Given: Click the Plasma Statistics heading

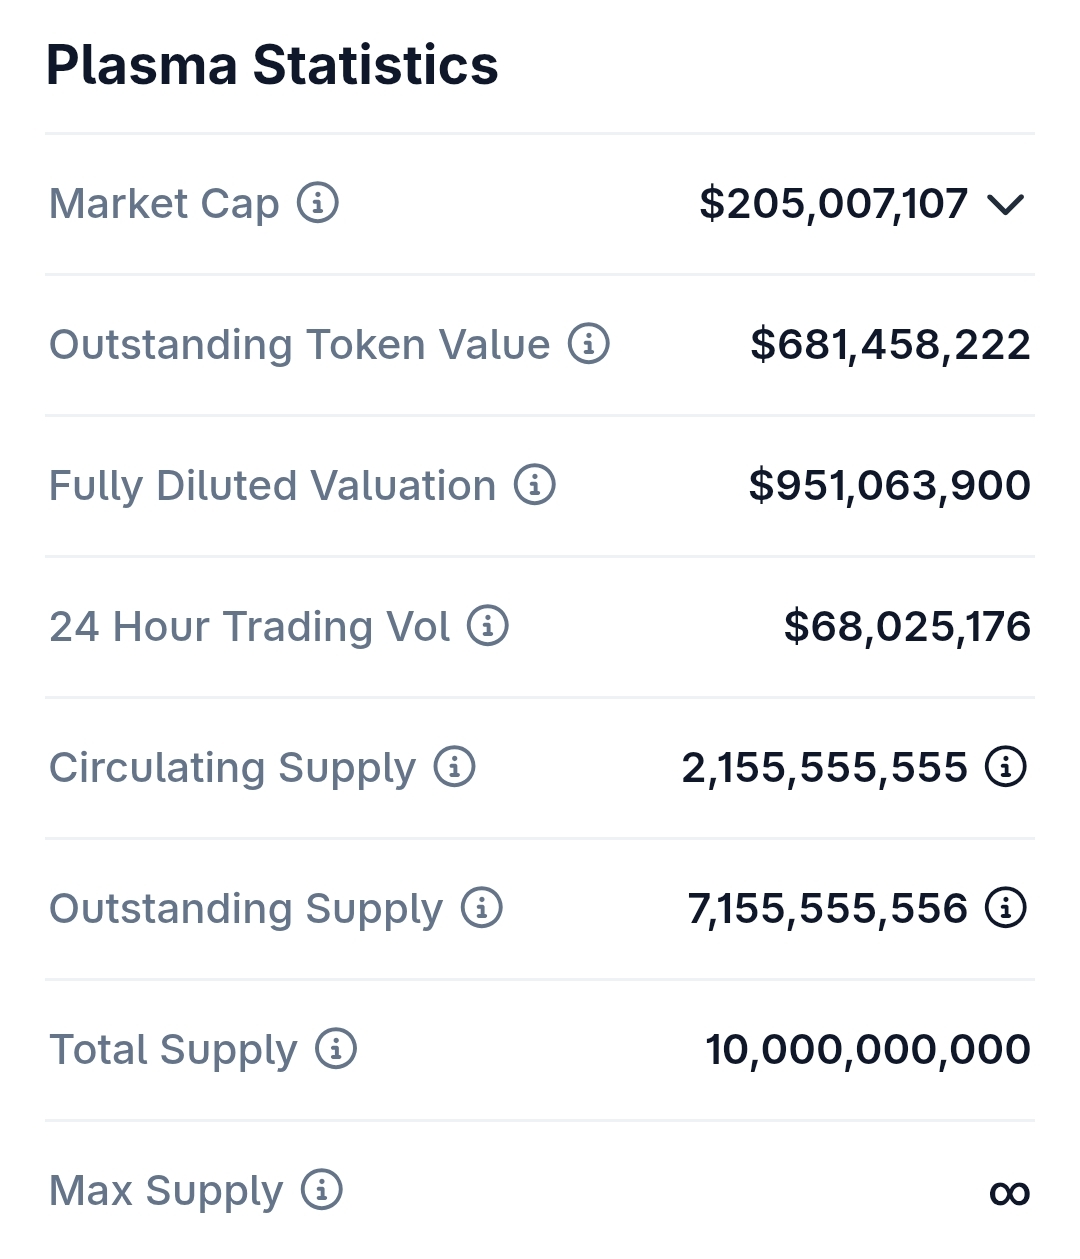Looking at the screenshot, I should pos(272,65).
